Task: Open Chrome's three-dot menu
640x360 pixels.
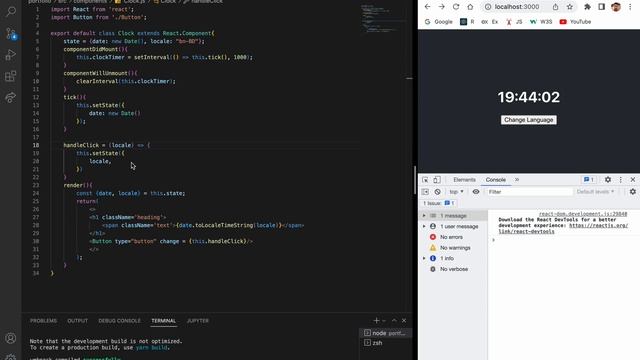Action: point(631,7)
